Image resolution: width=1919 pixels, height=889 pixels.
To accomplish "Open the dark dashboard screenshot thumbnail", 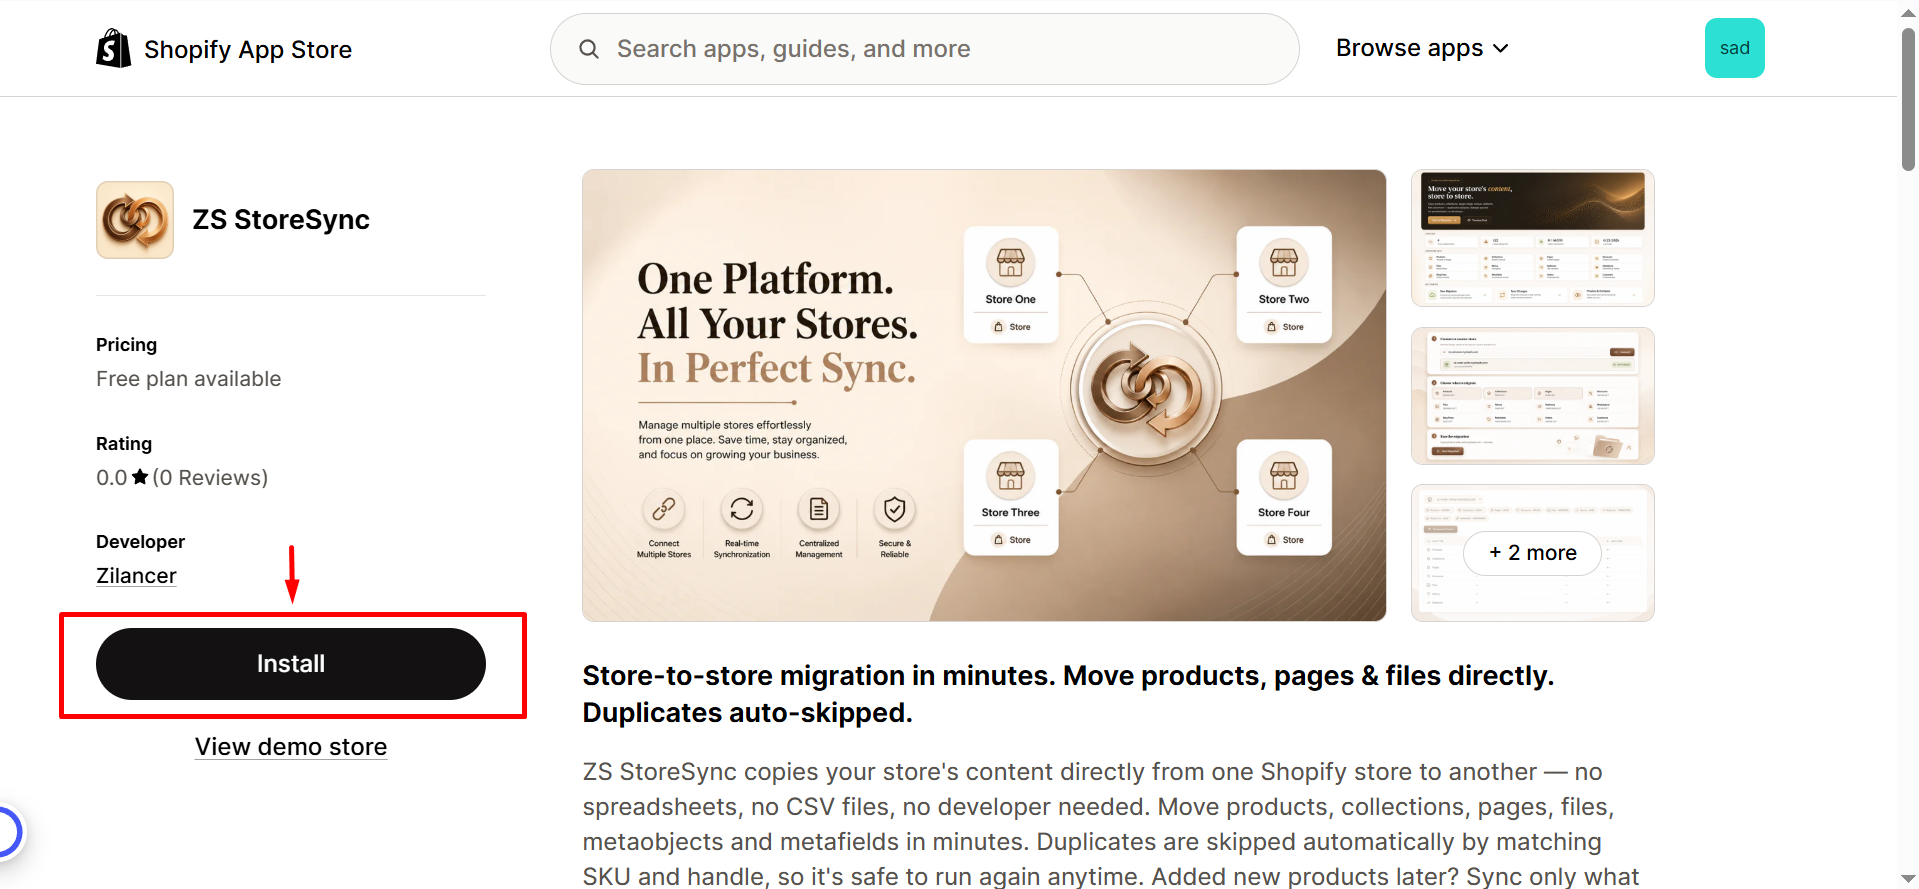I will [x=1533, y=238].
